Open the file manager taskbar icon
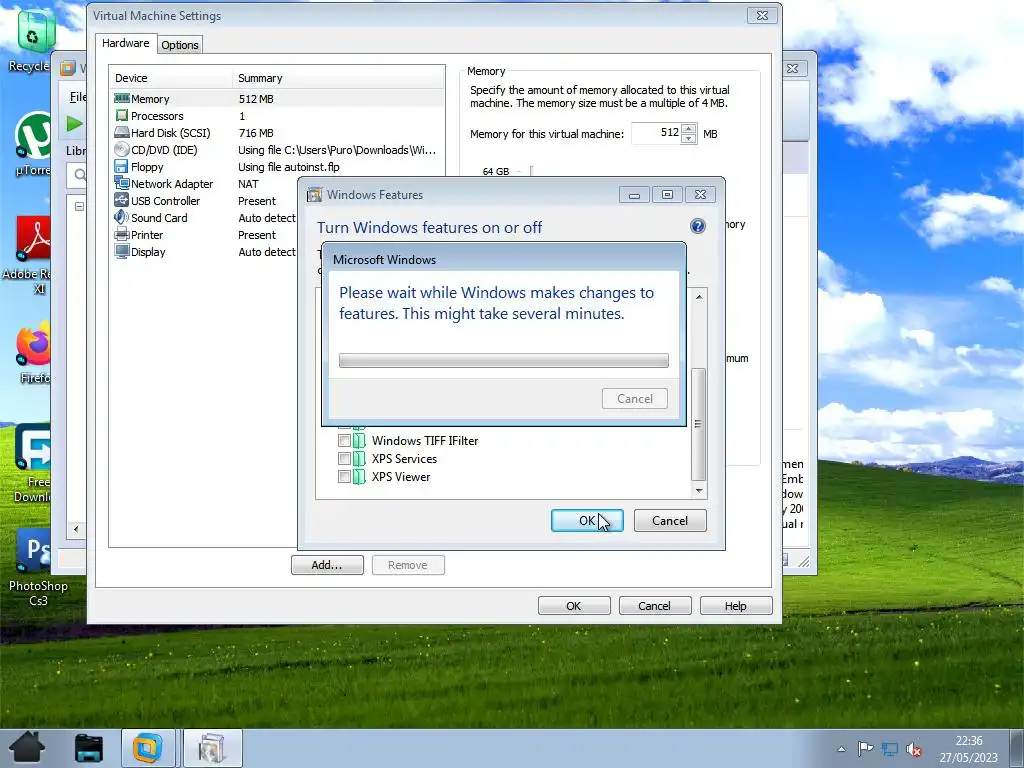Image resolution: width=1024 pixels, height=768 pixels. pos(89,748)
